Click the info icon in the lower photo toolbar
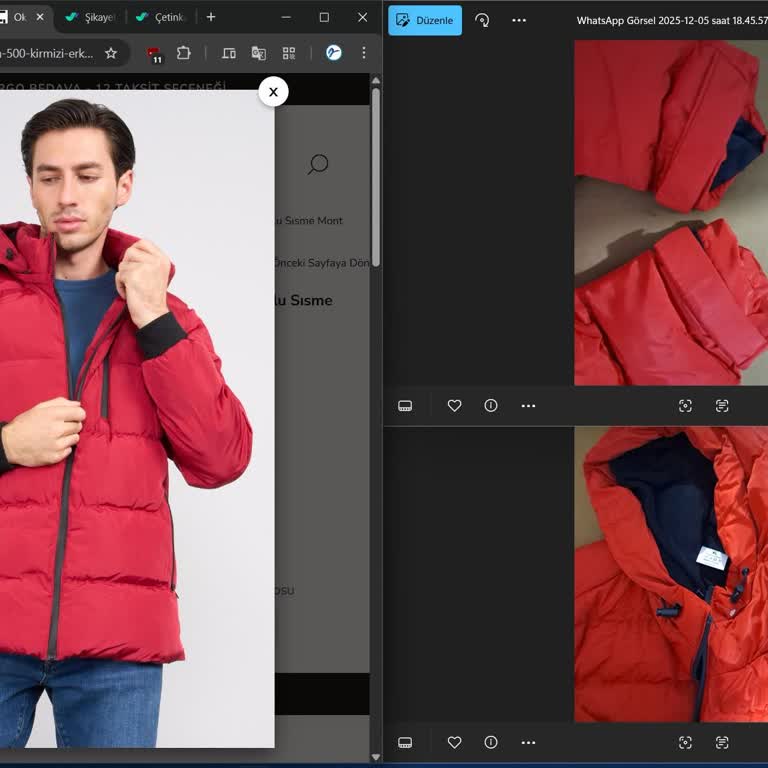The image size is (768, 768). (x=491, y=742)
